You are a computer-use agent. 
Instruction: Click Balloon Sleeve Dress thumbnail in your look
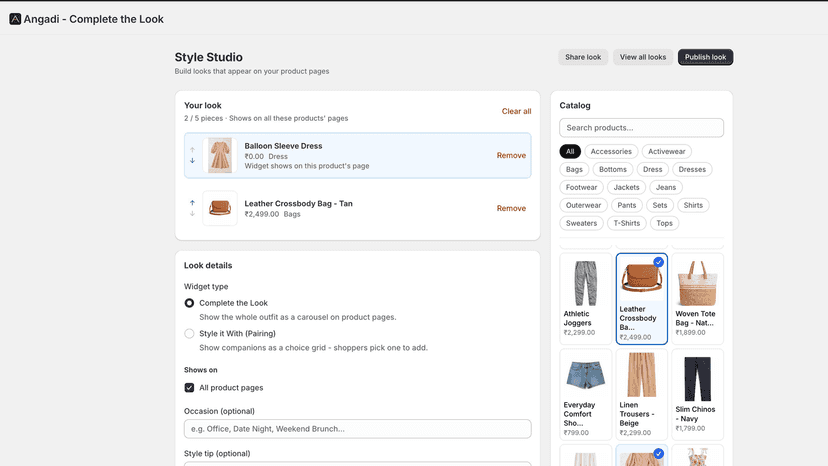(x=220, y=155)
